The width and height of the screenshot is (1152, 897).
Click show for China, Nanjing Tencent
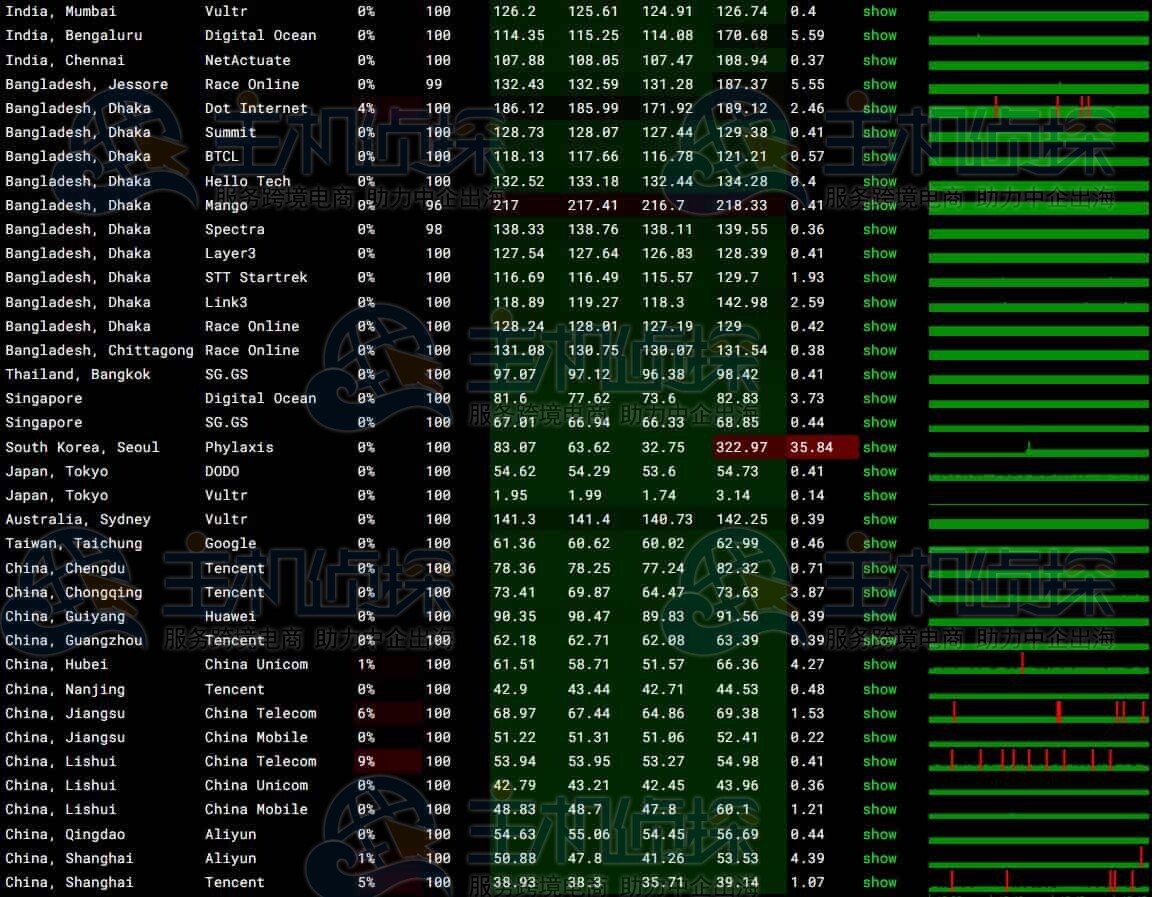coord(879,689)
